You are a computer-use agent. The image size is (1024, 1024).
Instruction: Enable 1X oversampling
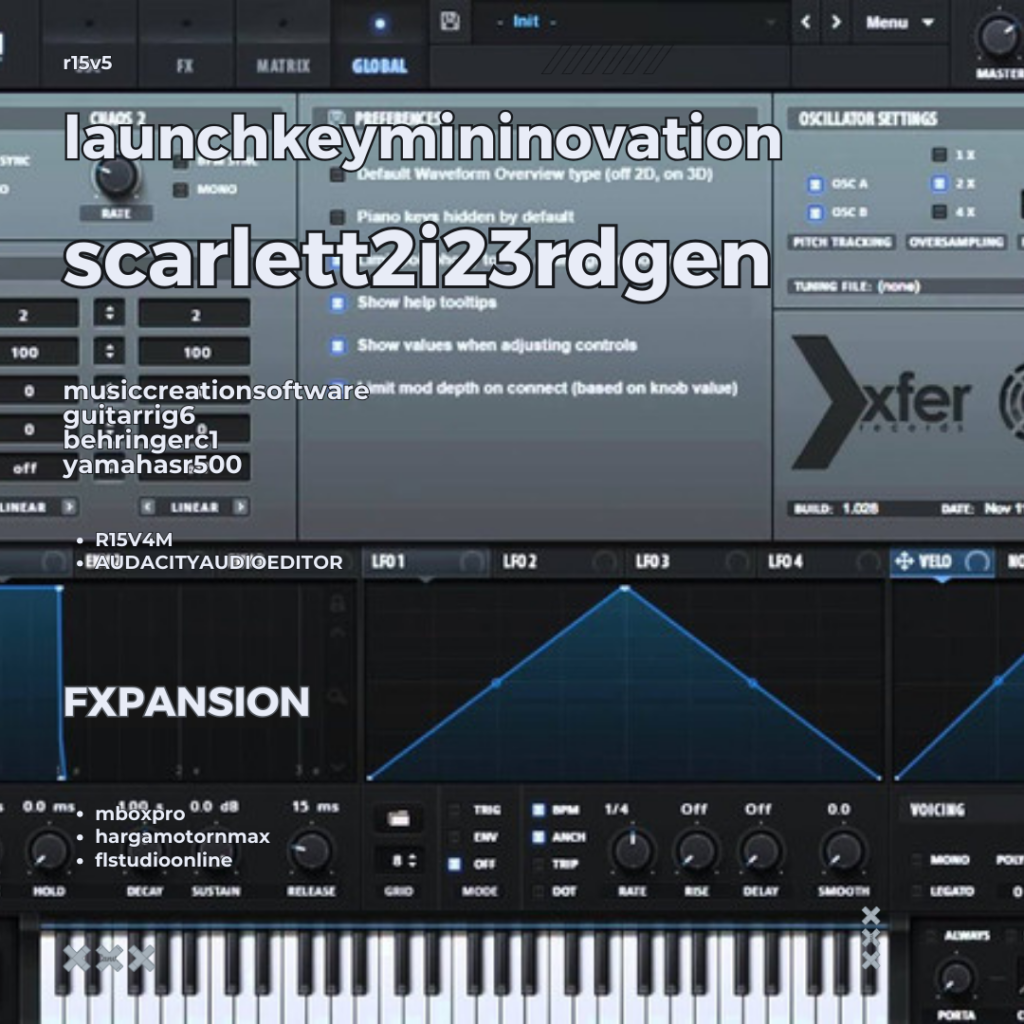tap(939, 155)
